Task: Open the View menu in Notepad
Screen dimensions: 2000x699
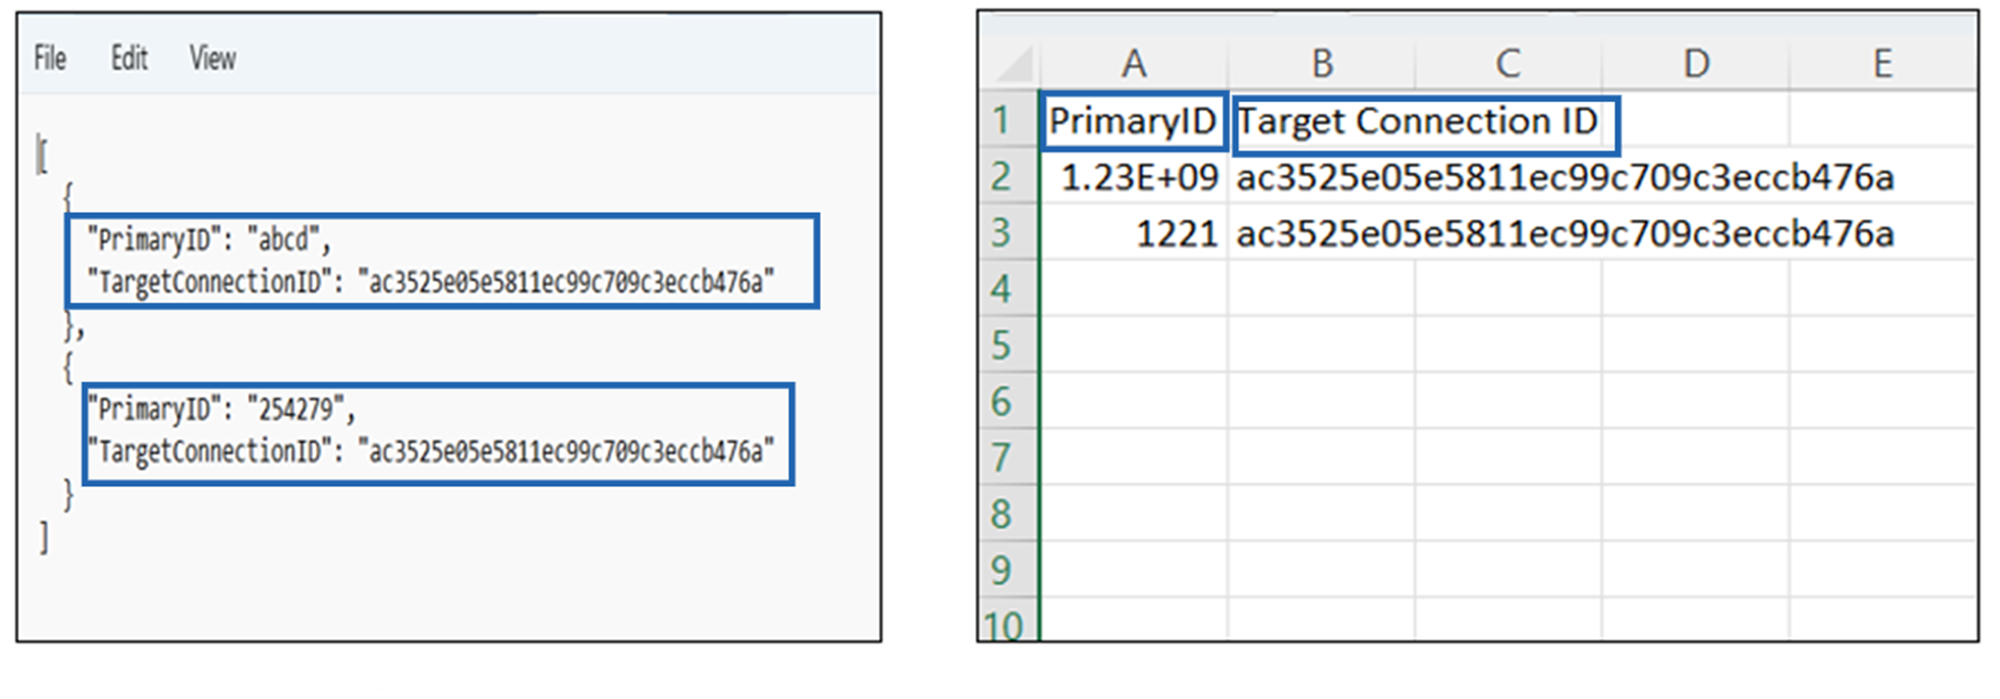Action: tap(213, 59)
